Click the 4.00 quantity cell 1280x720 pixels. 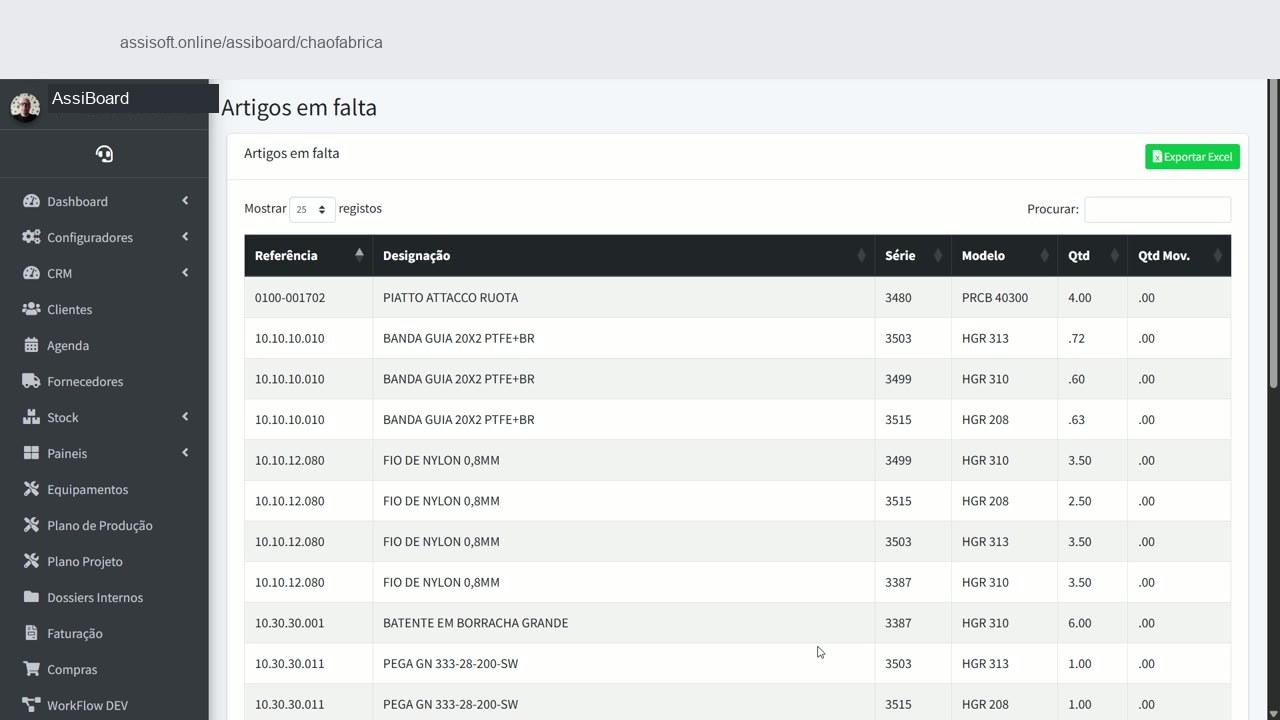click(x=1092, y=298)
